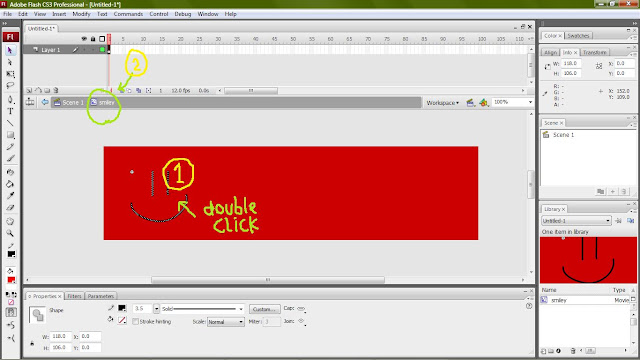The height and width of the screenshot is (360, 640).
Task: Open the Edit Symbols icon menu
Action: point(484,102)
